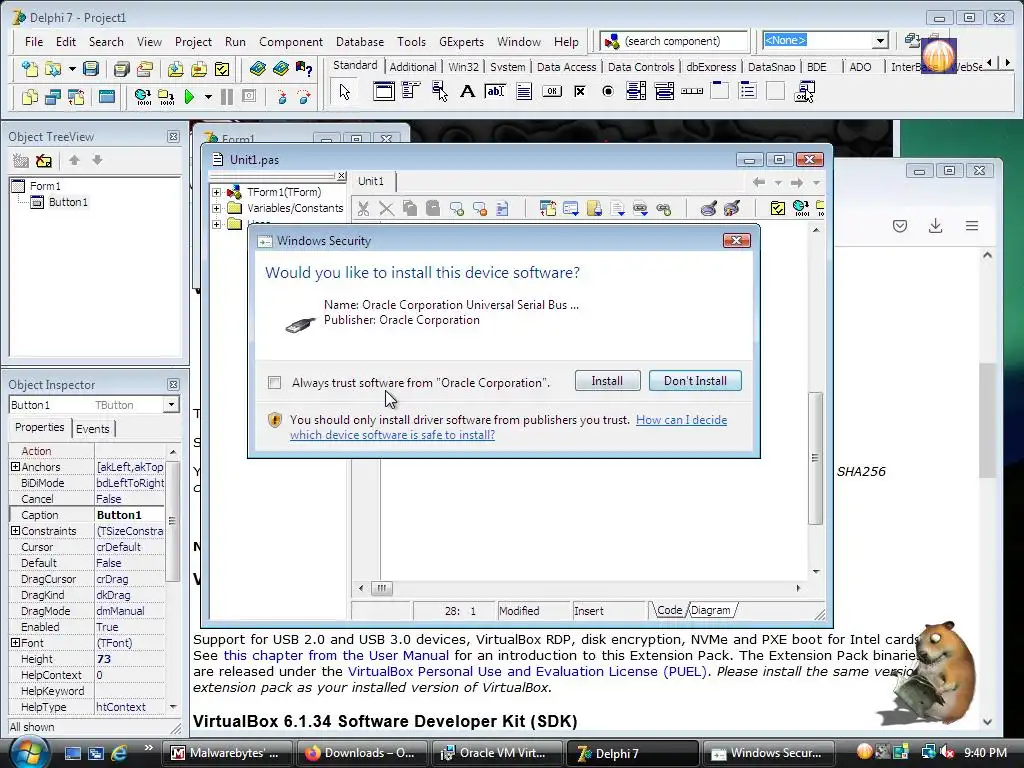Click the New Items icon in Delphi toolbar
The width and height of the screenshot is (1024, 768).
coord(30,68)
